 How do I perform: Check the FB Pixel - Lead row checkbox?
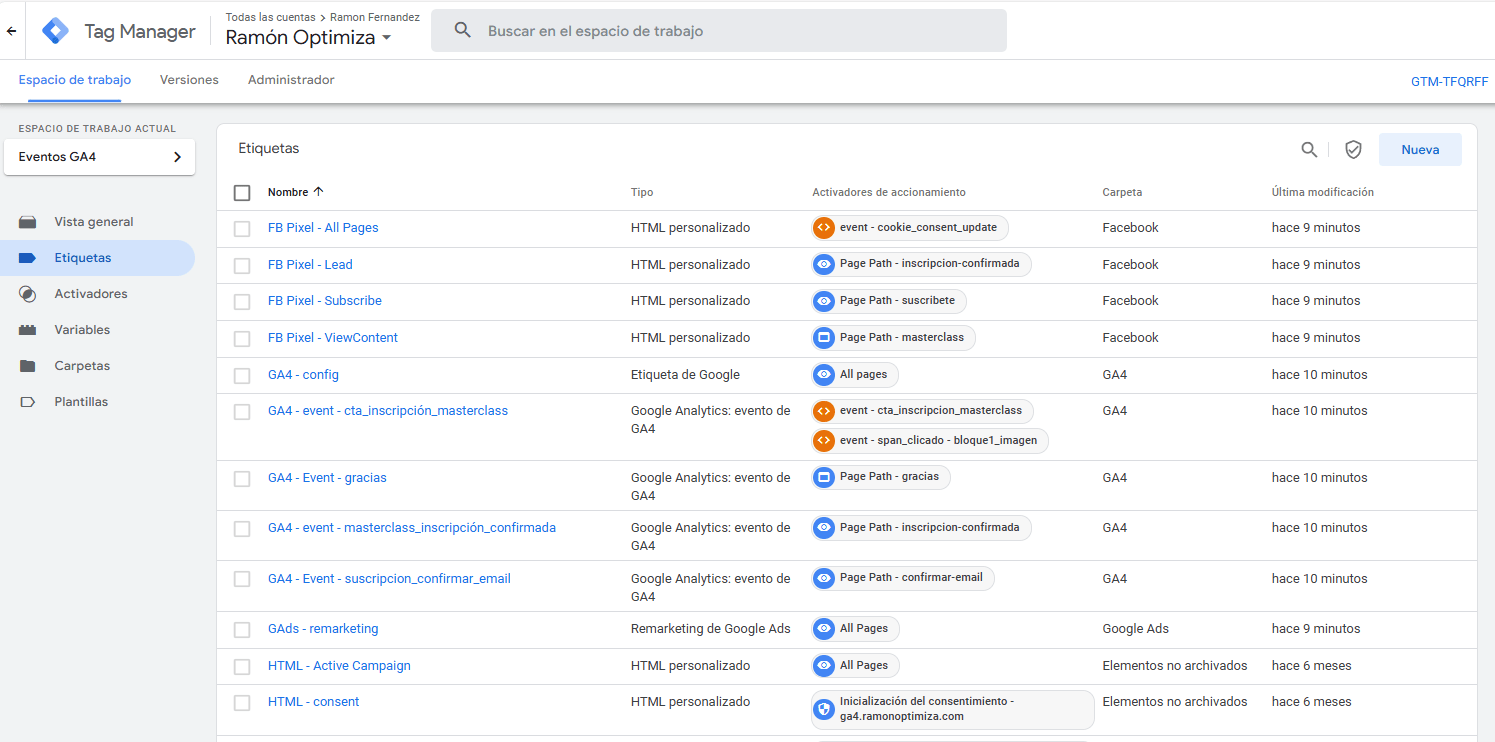[x=242, y=264]
